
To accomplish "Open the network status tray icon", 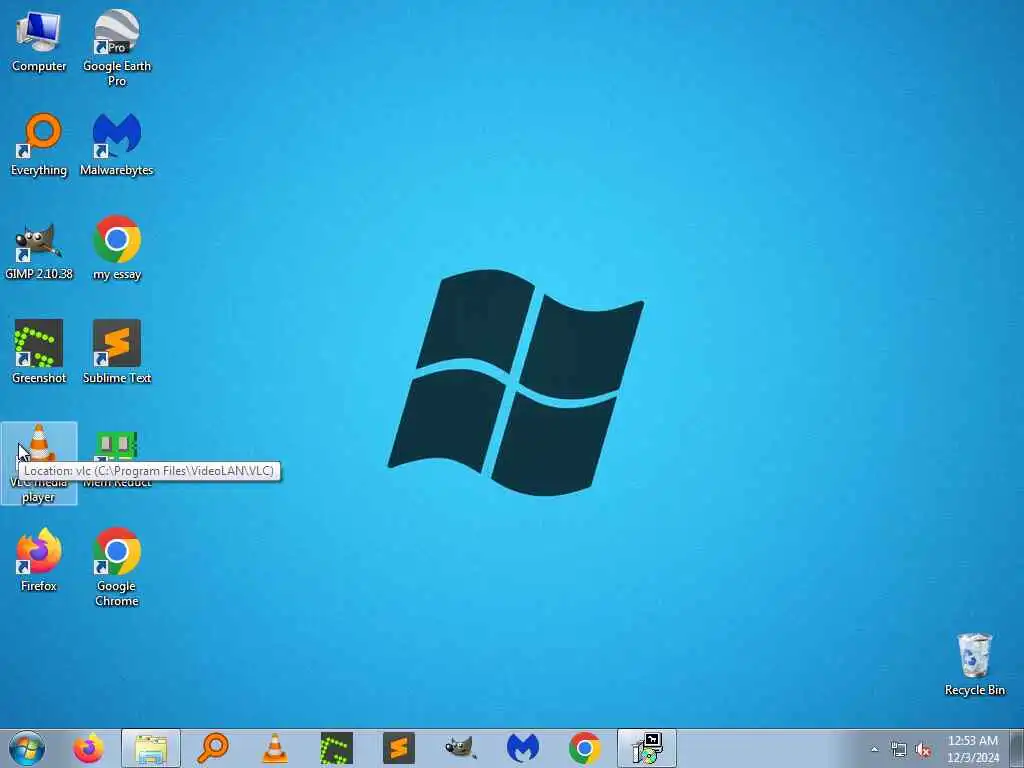I will coord(899,750).
